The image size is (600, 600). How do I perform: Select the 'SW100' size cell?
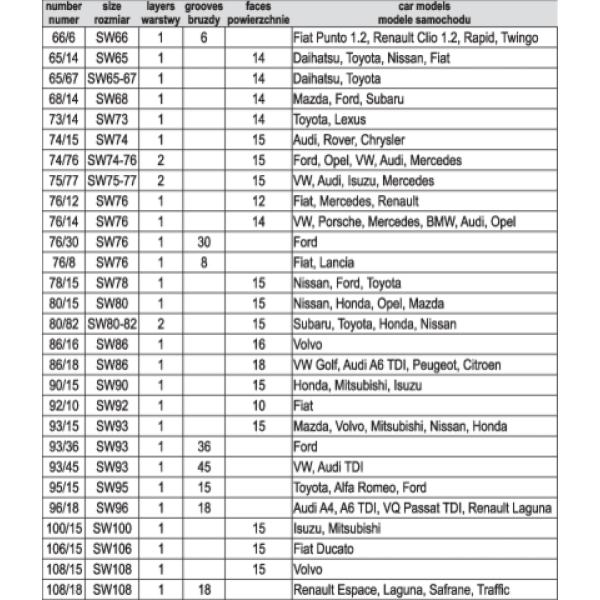[x=112, y=528]
